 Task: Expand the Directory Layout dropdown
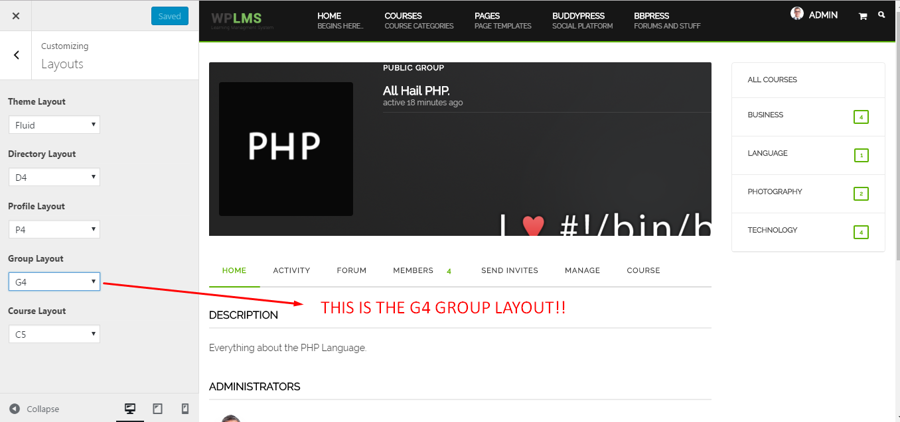click(54, 177)
